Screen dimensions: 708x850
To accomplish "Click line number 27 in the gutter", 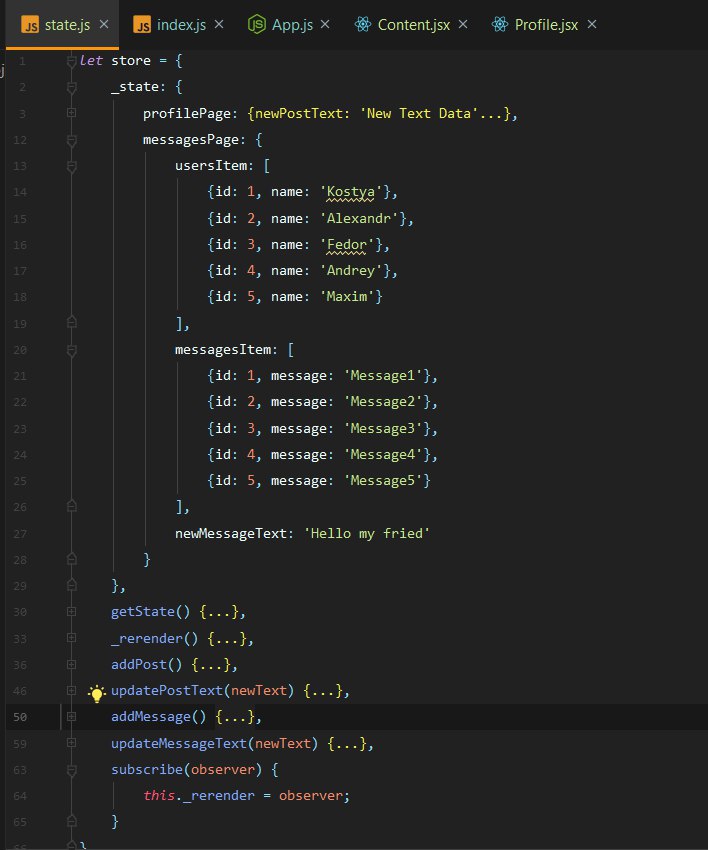I will (x=20, y=533).
